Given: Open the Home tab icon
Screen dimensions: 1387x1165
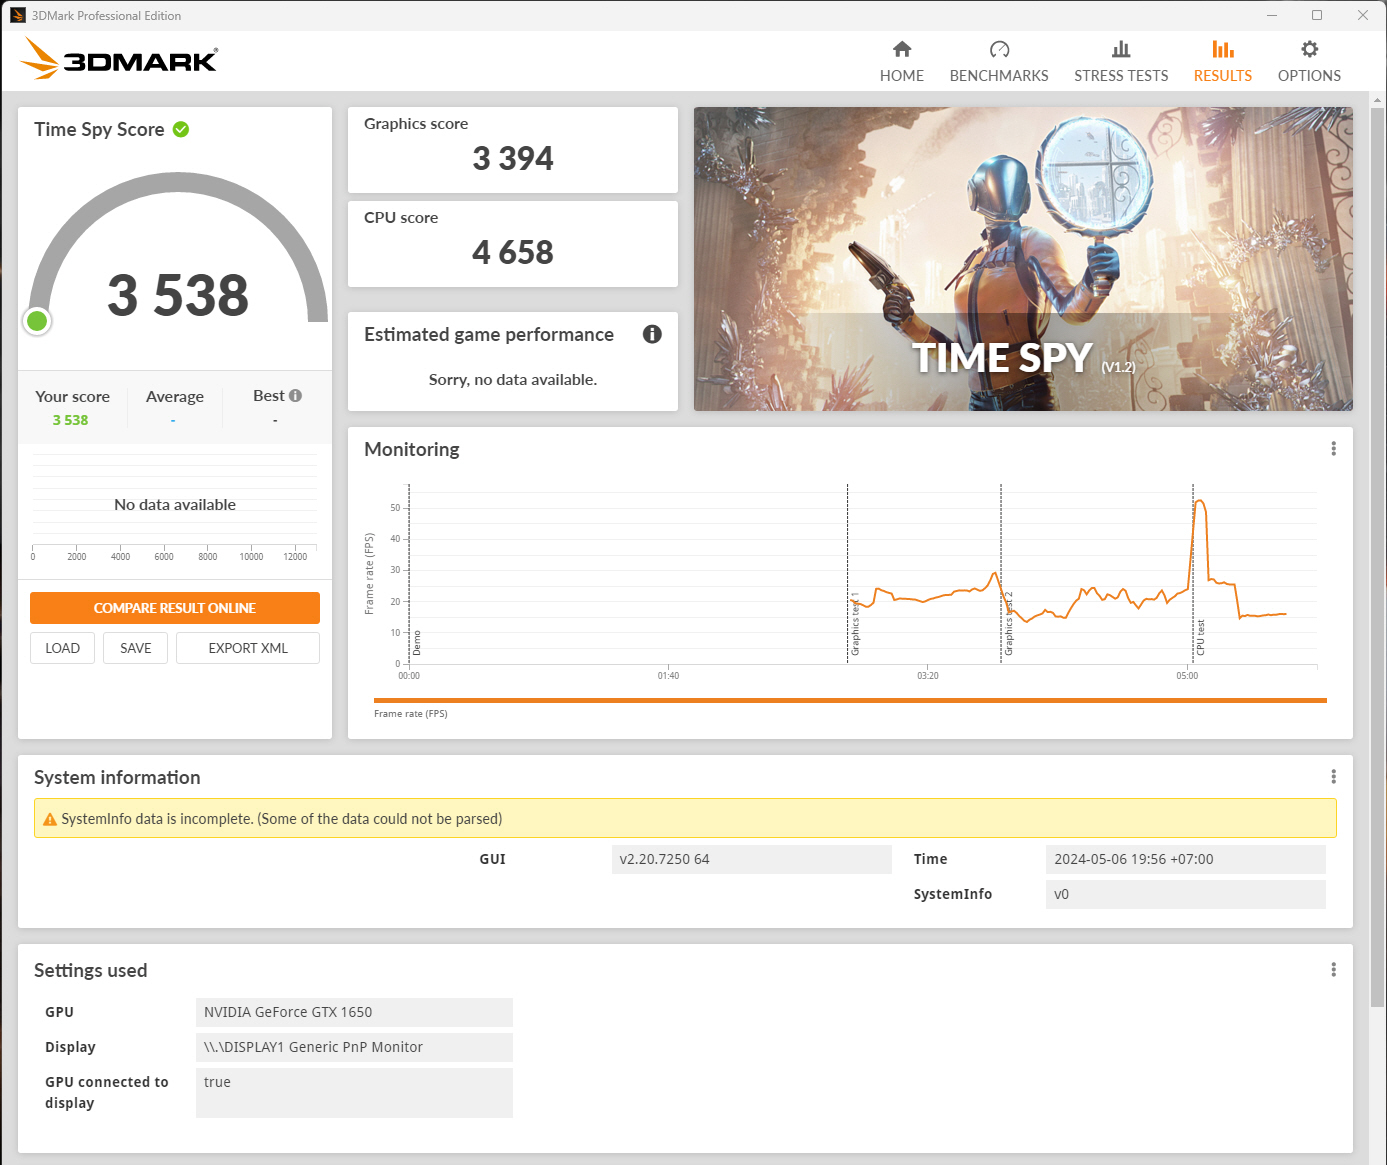Looking at the screenshot, I should pyautogui.click(x=901, y=49).
